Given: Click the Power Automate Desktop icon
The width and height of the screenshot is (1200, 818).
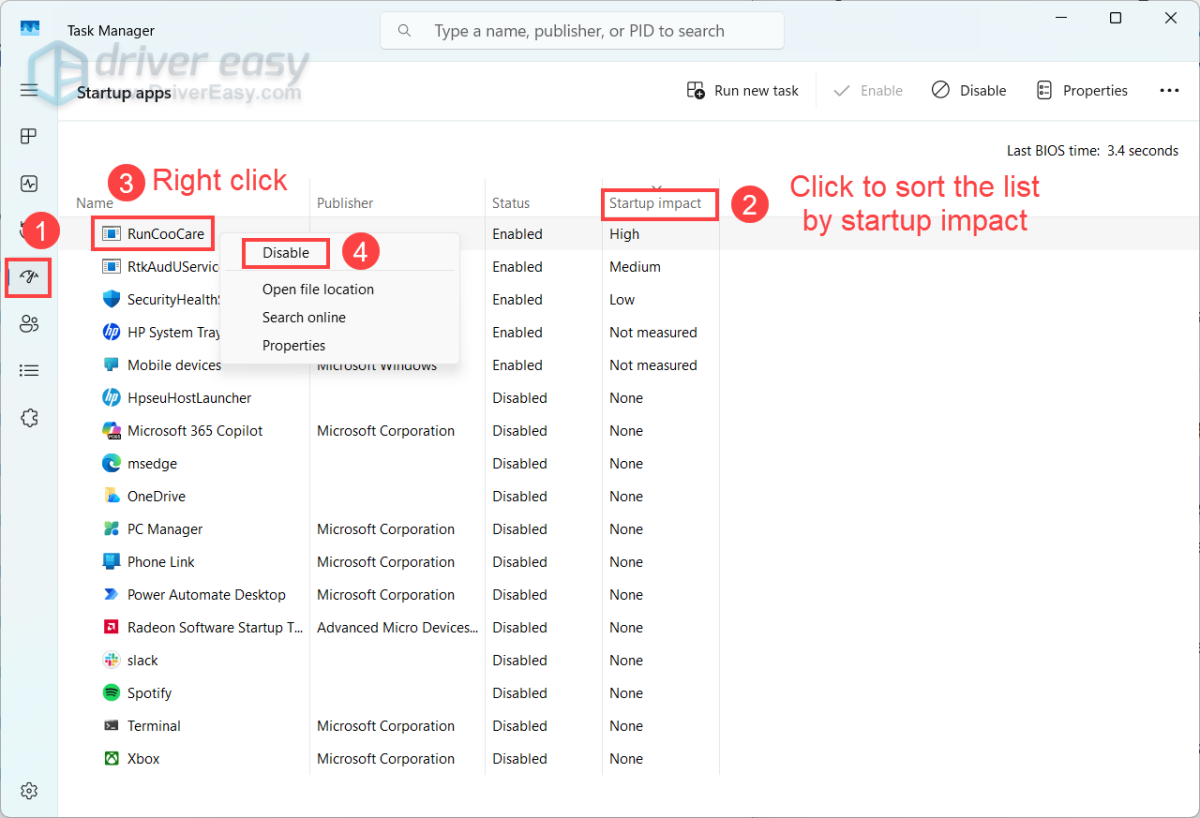Looking at the screenshot, I should [x=111, y=595].
